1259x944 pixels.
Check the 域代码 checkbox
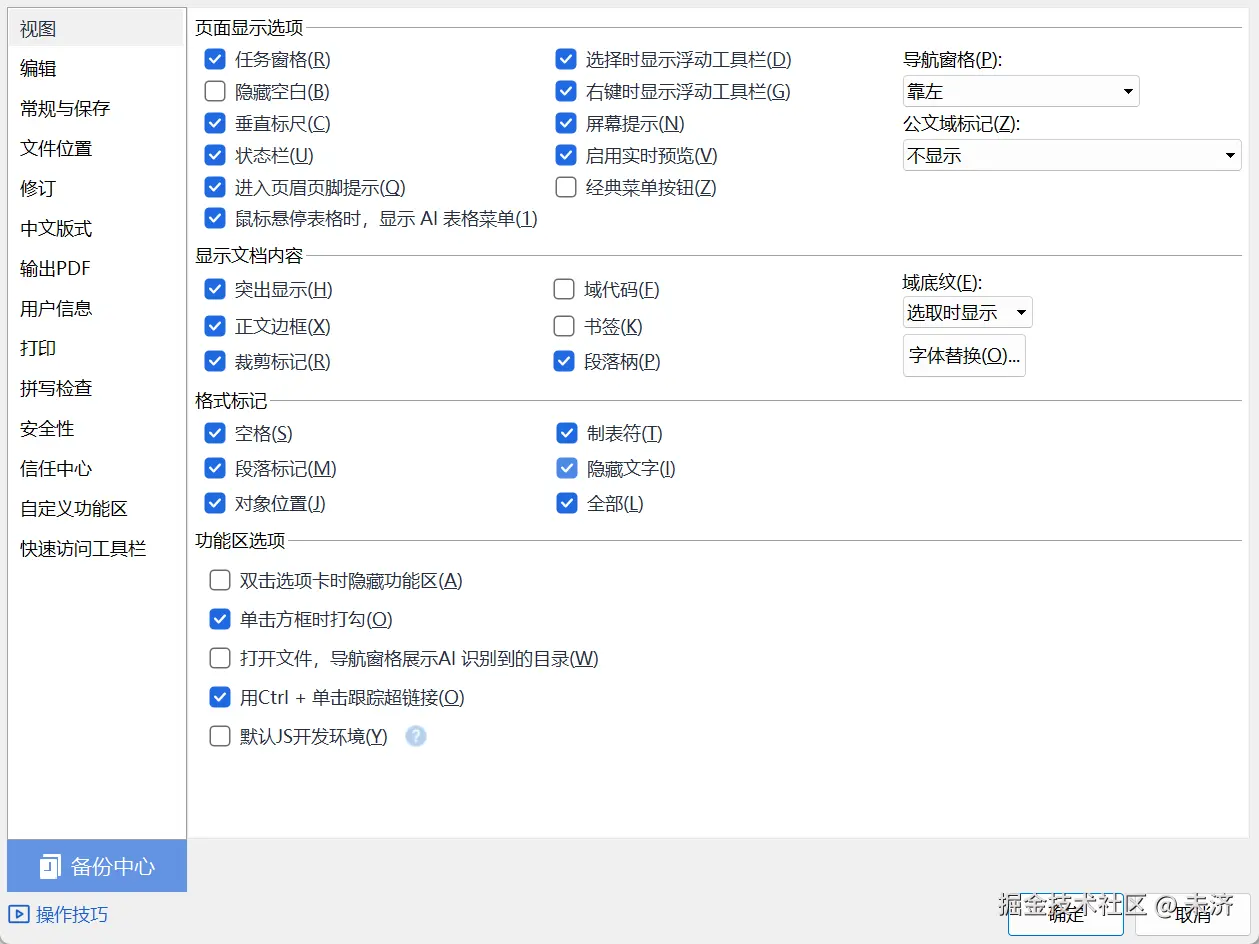pyautogui.click(x=564, y=290)
